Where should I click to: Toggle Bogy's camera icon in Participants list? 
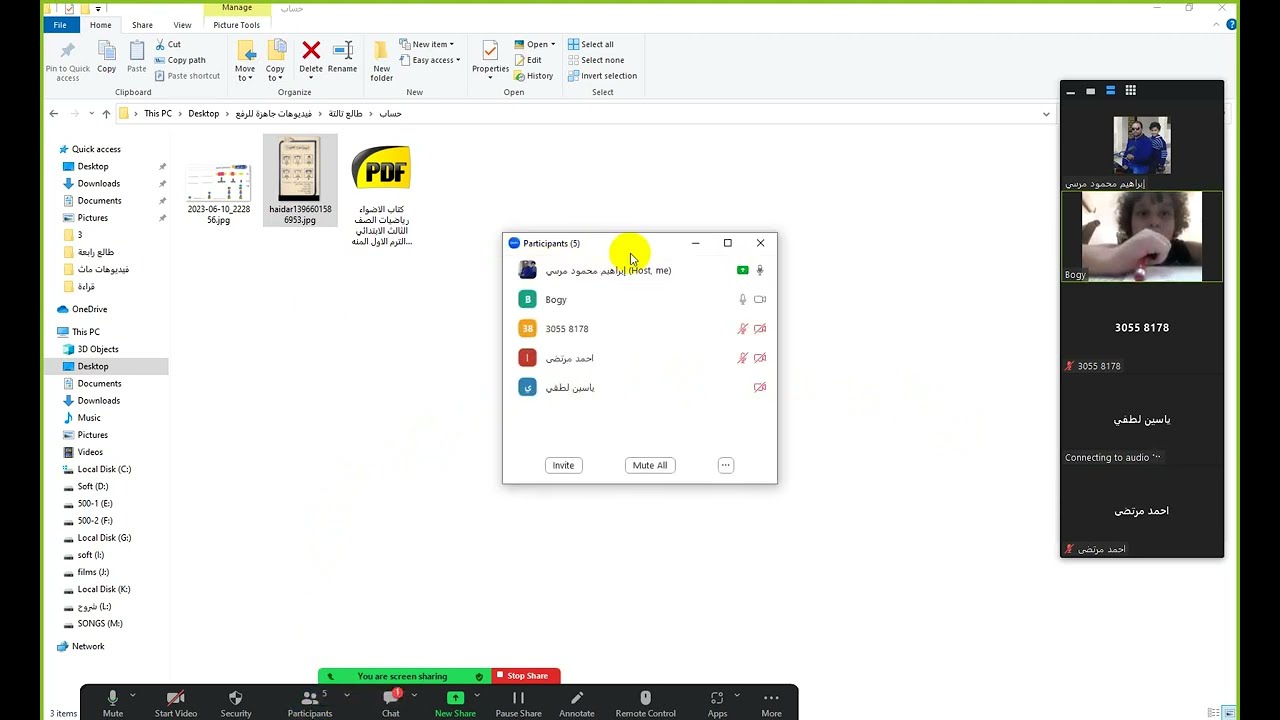(760, 299)
